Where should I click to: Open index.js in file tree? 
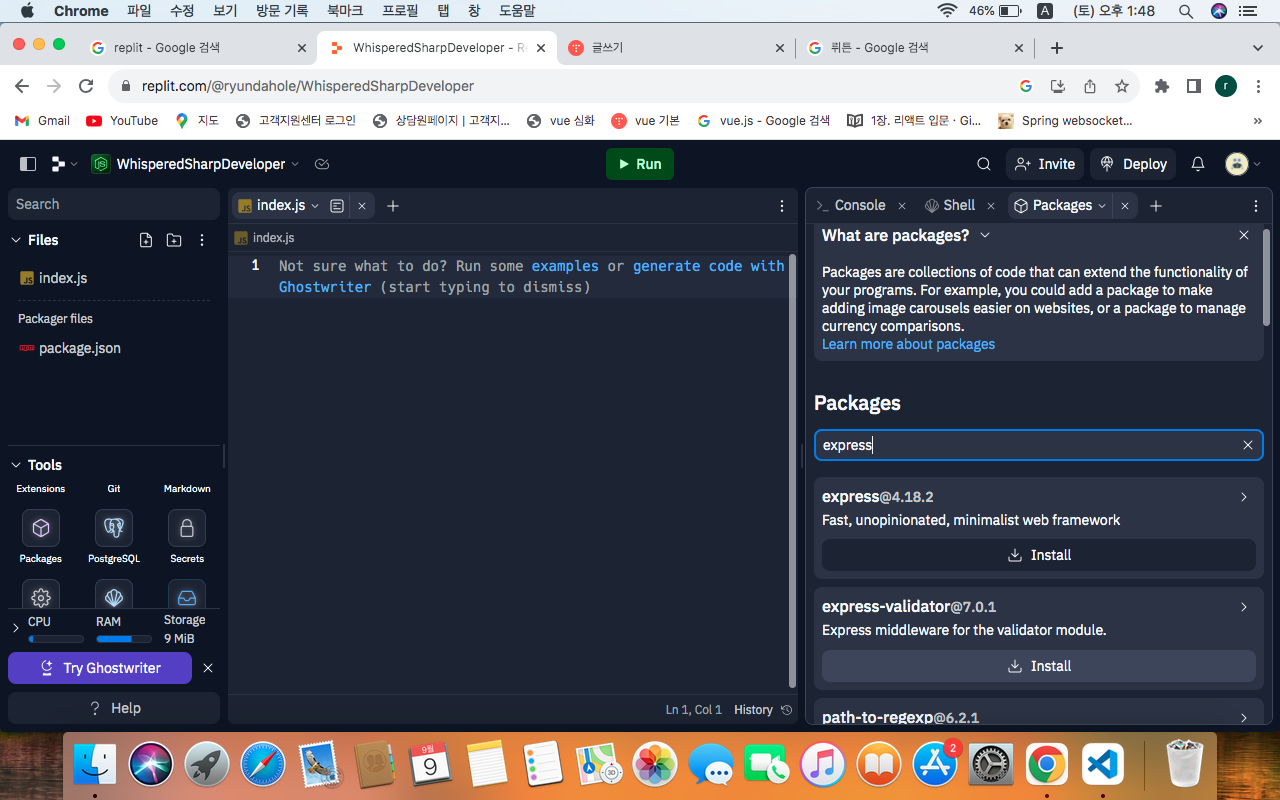(63, 278)
